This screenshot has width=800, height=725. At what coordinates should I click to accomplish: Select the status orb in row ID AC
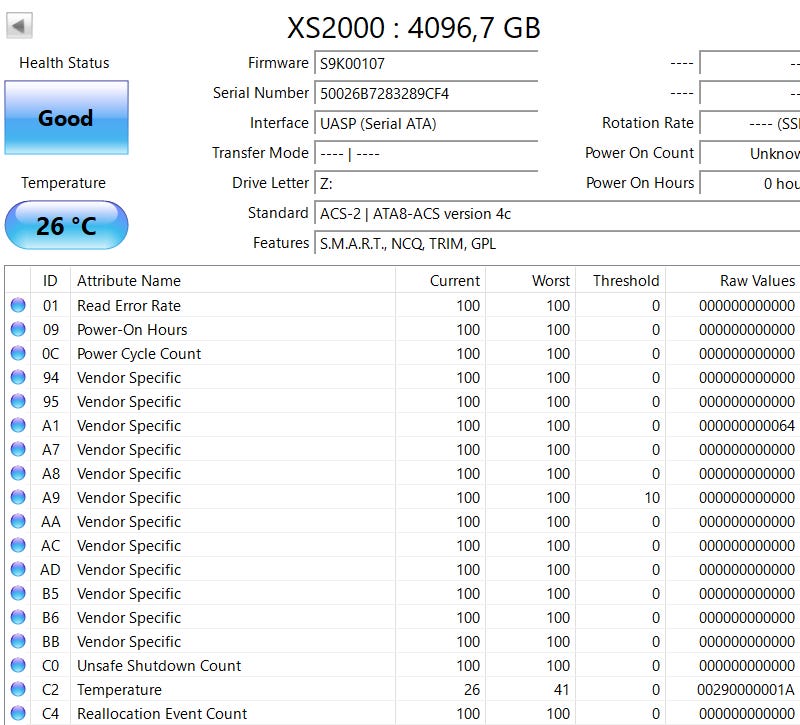(18, 545)
